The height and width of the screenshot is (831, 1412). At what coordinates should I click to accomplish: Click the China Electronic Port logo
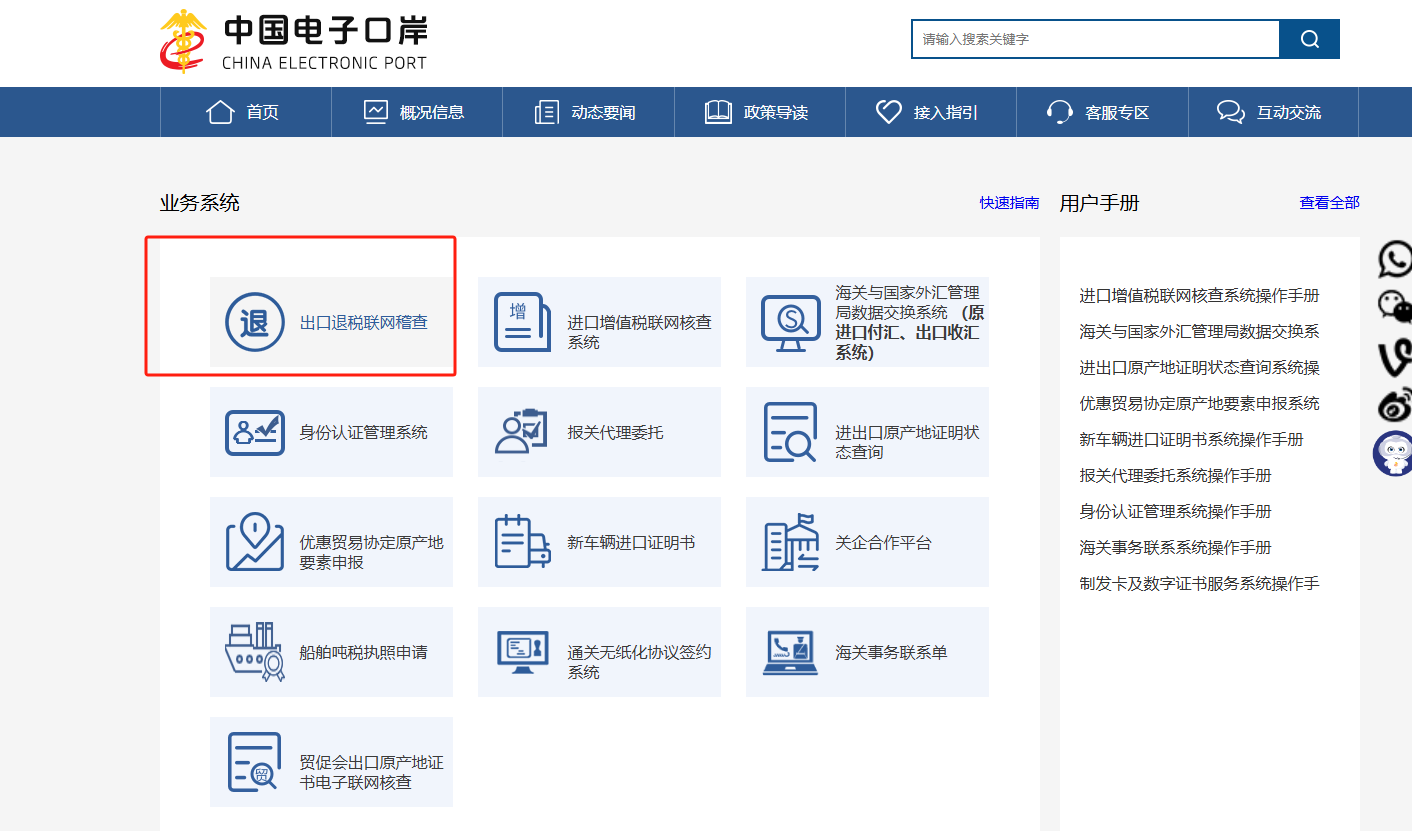[293, 41]
